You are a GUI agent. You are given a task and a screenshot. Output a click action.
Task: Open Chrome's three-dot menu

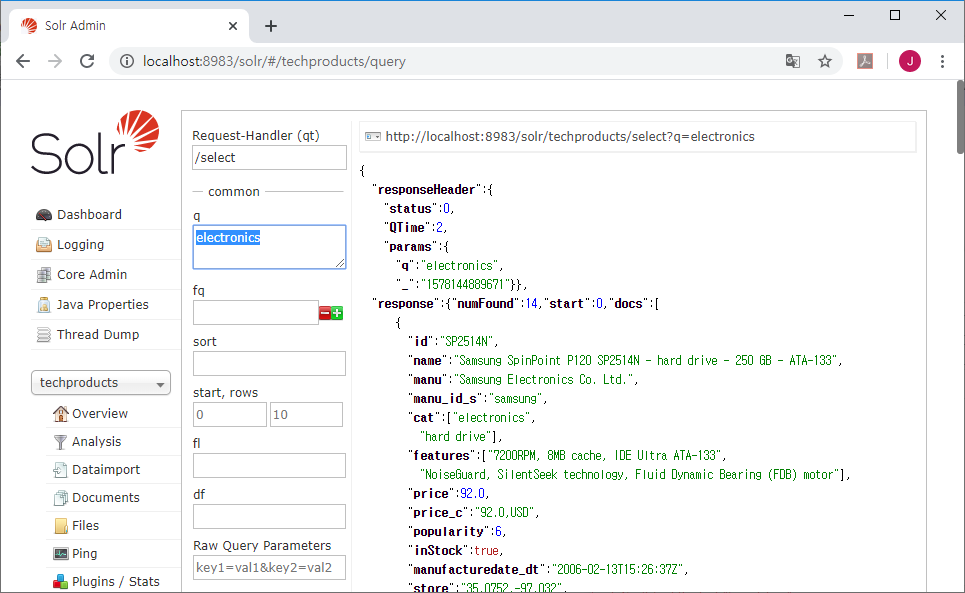942,61
